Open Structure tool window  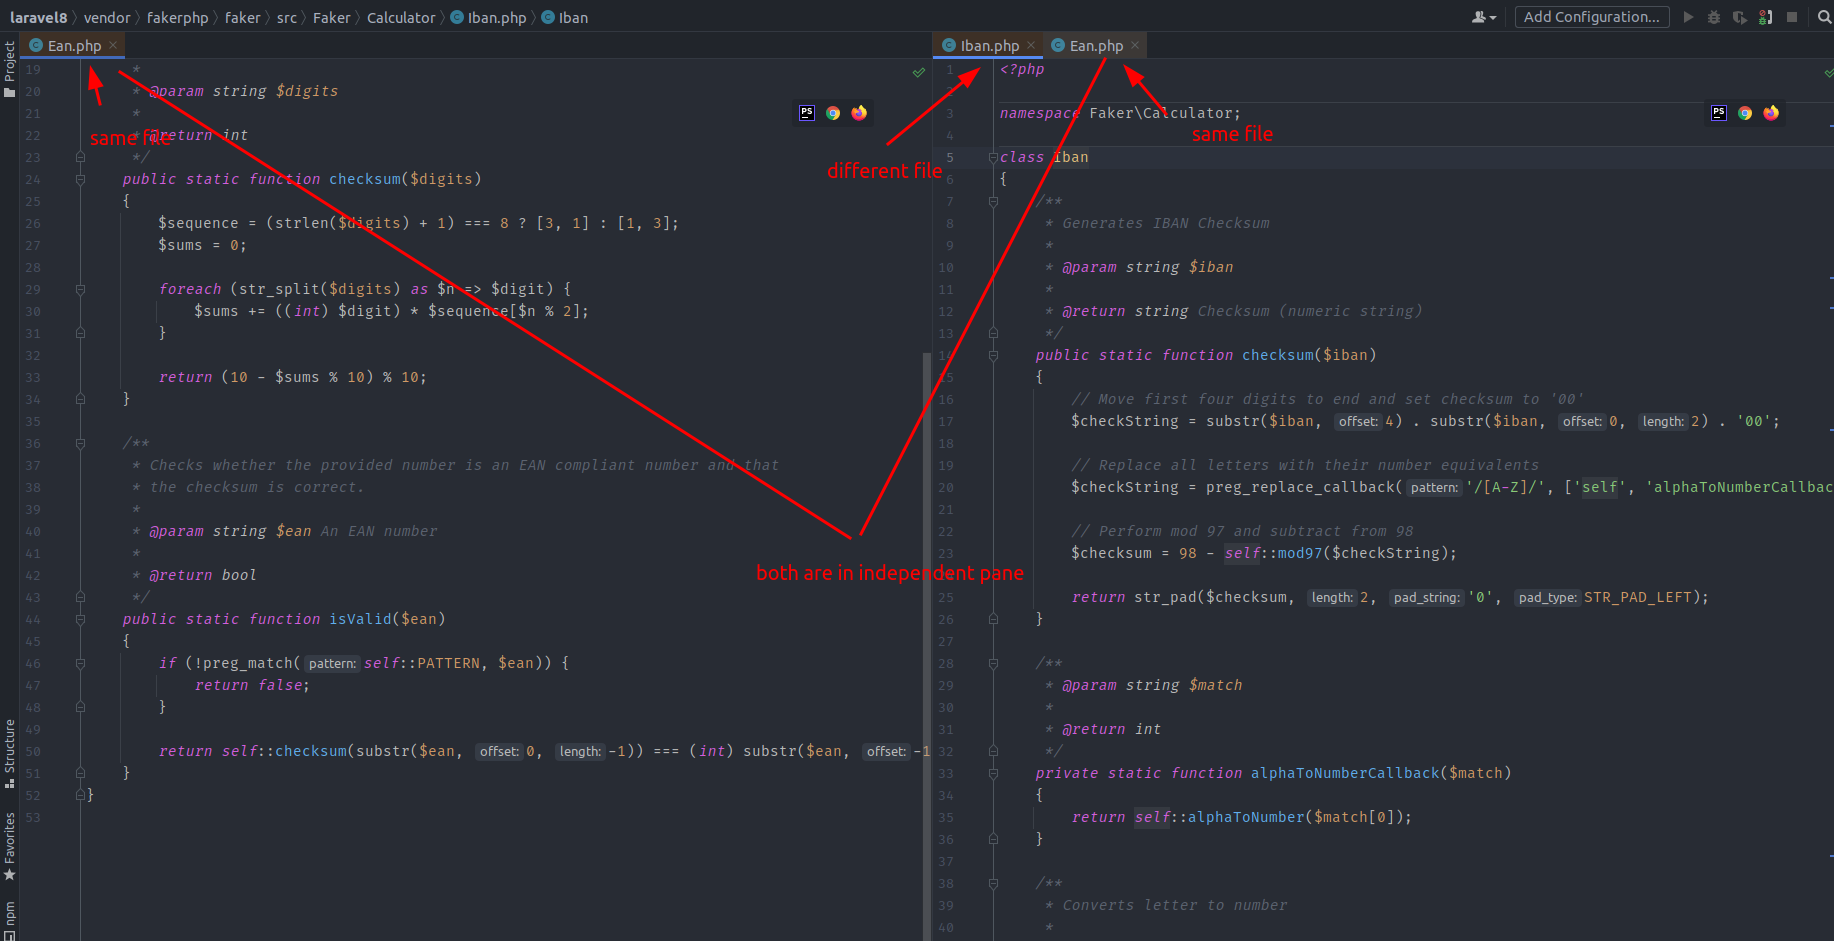pos(9,753)
